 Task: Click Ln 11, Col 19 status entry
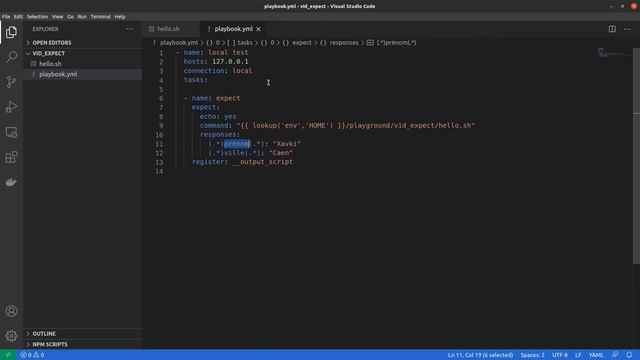(x=480, y=355)
